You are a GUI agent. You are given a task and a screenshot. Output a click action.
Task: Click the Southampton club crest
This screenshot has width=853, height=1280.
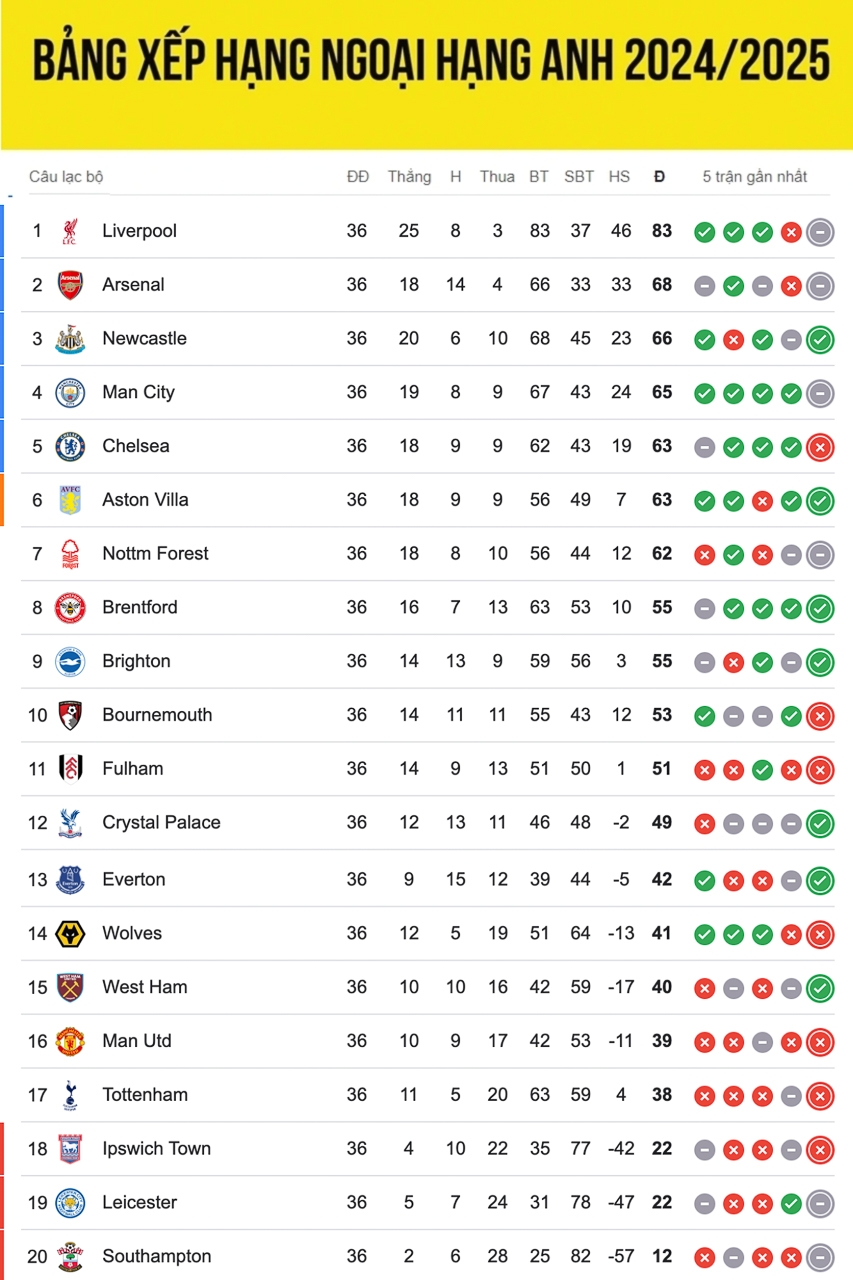pyautogui.click(x=70, y=1257)
